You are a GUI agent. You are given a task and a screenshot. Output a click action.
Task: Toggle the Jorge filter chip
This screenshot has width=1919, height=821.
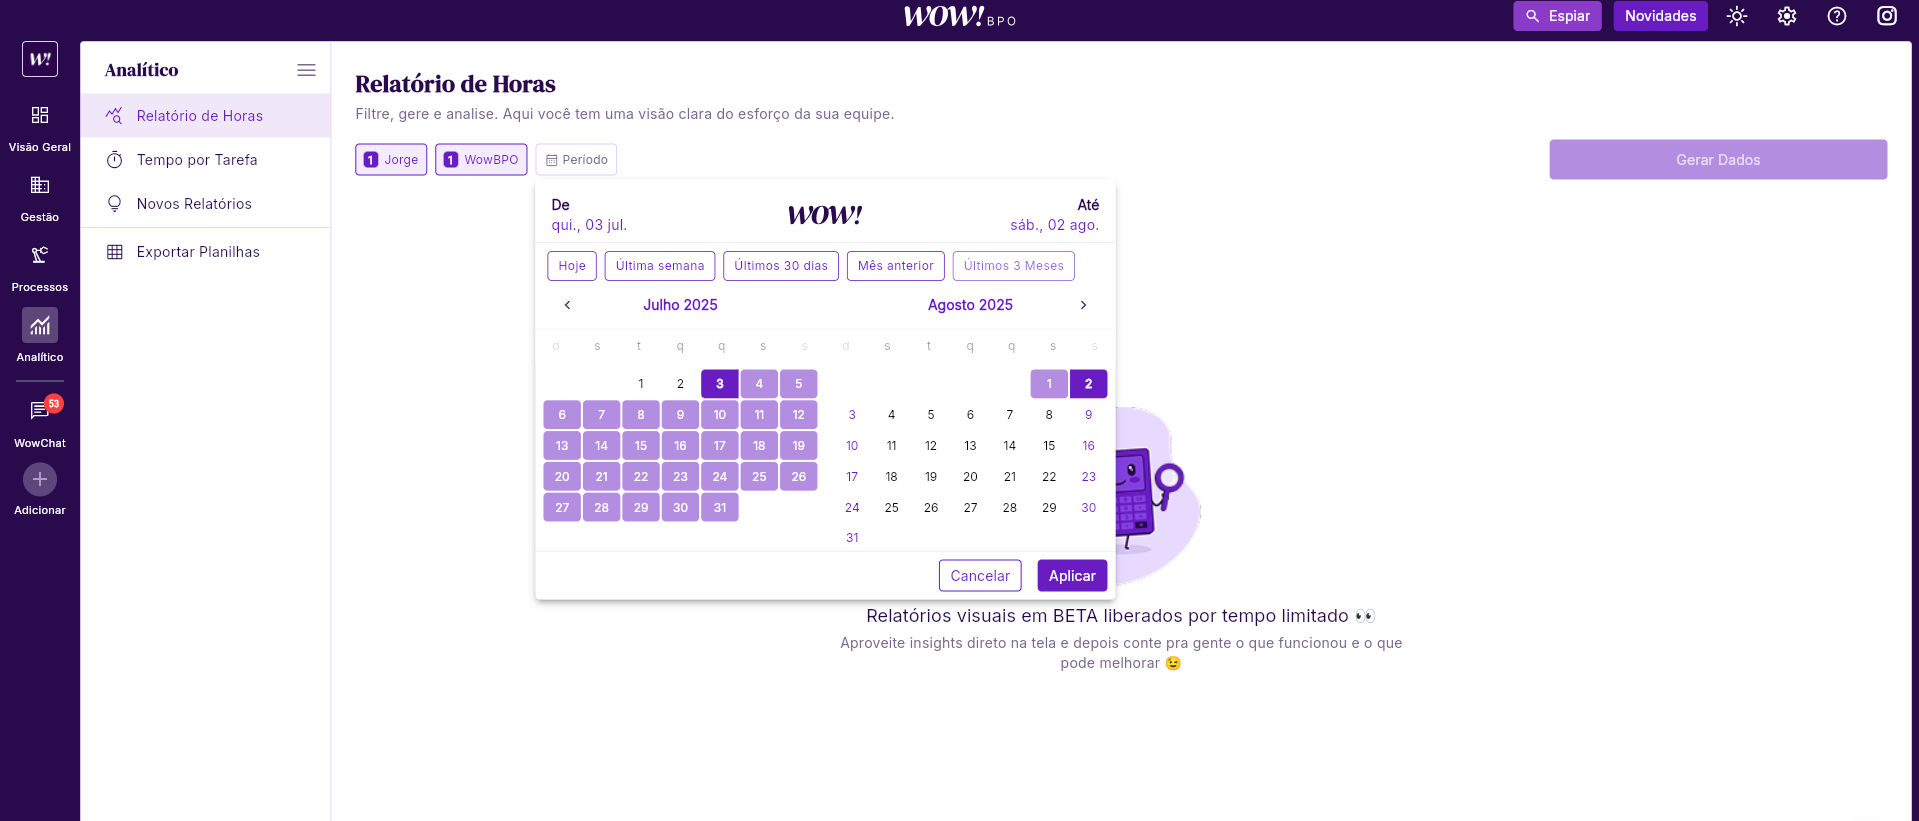[x=391, y=160]
